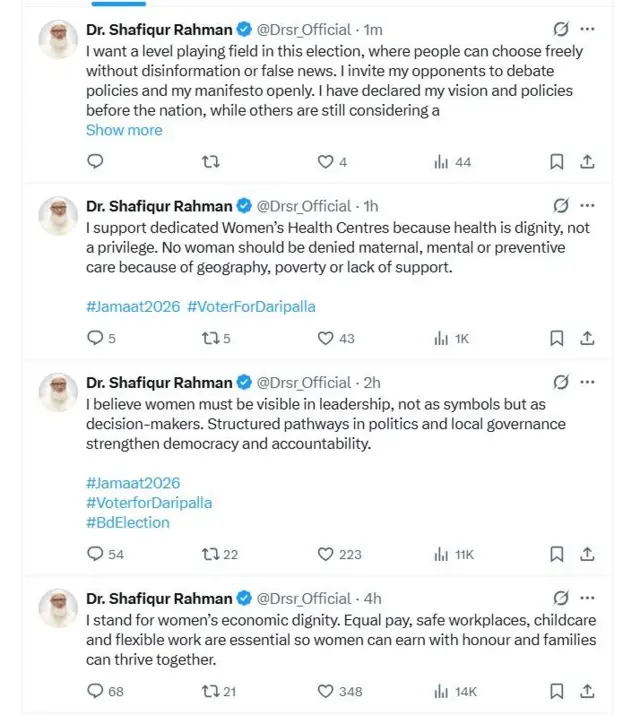Retweet the women in leadership tweet
The image size is (640, 715).
pos(210,554)
